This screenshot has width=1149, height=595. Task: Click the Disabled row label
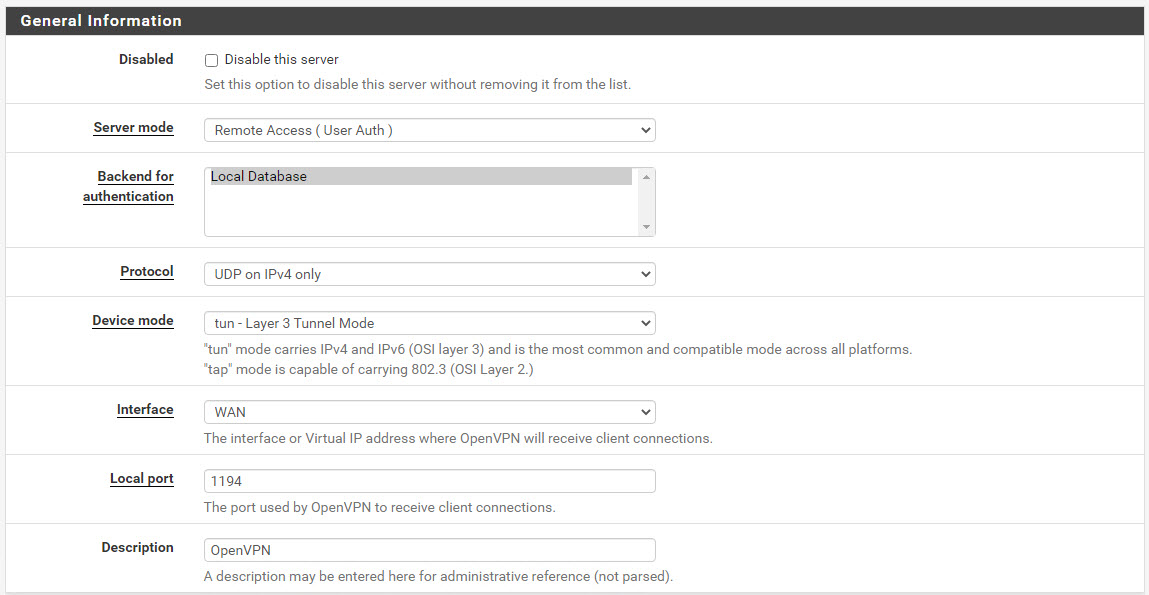(x=146, y=59)
